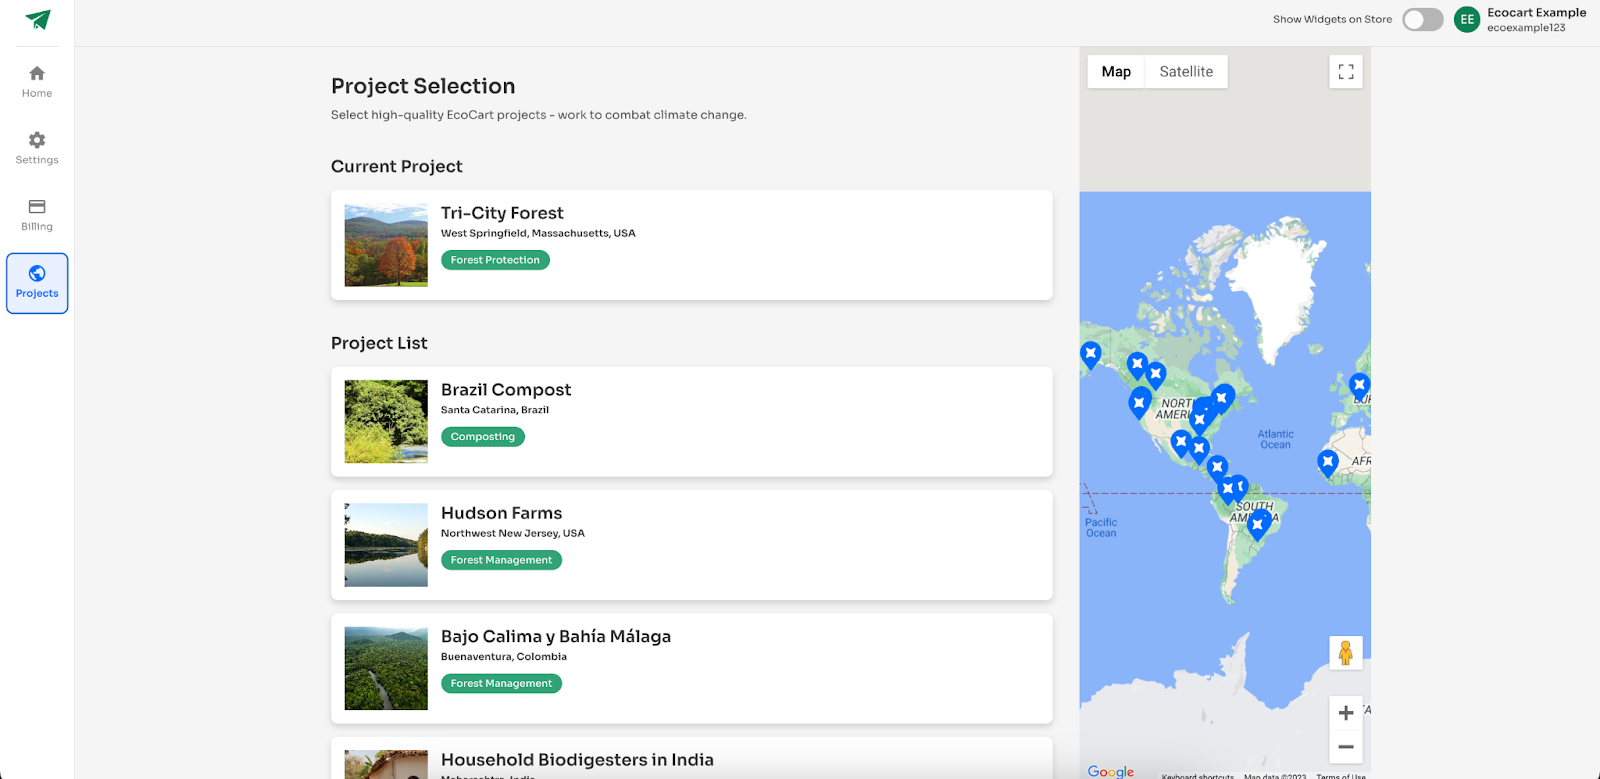
Task: Select the Brazil Compost project title
Action: click(x=506, y=390)
